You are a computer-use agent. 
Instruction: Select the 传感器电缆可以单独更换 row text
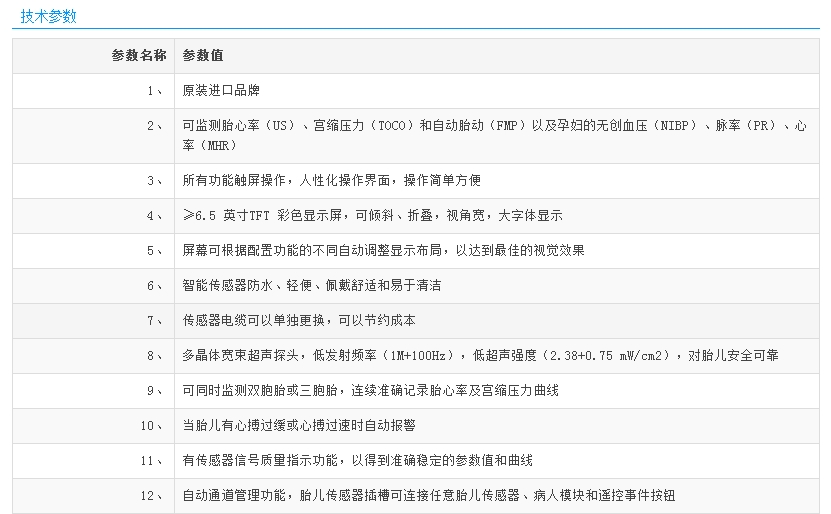[x=298, y=320]
